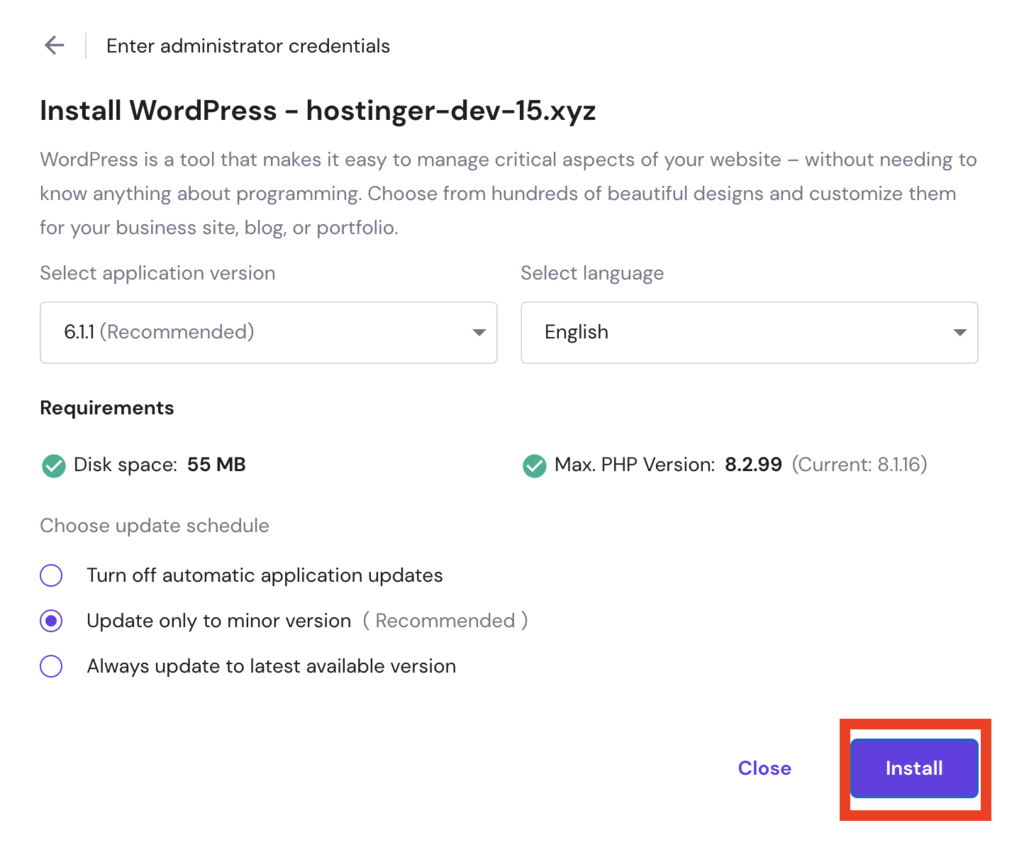Click the Max PHP Version checkmark icon
1024x850 pixels.
(534, 465)
